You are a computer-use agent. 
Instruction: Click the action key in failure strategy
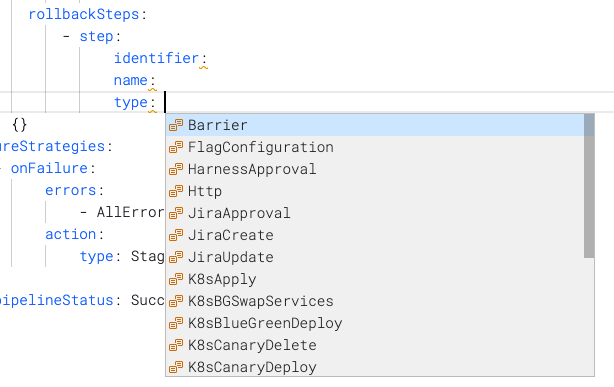[70, 234]
